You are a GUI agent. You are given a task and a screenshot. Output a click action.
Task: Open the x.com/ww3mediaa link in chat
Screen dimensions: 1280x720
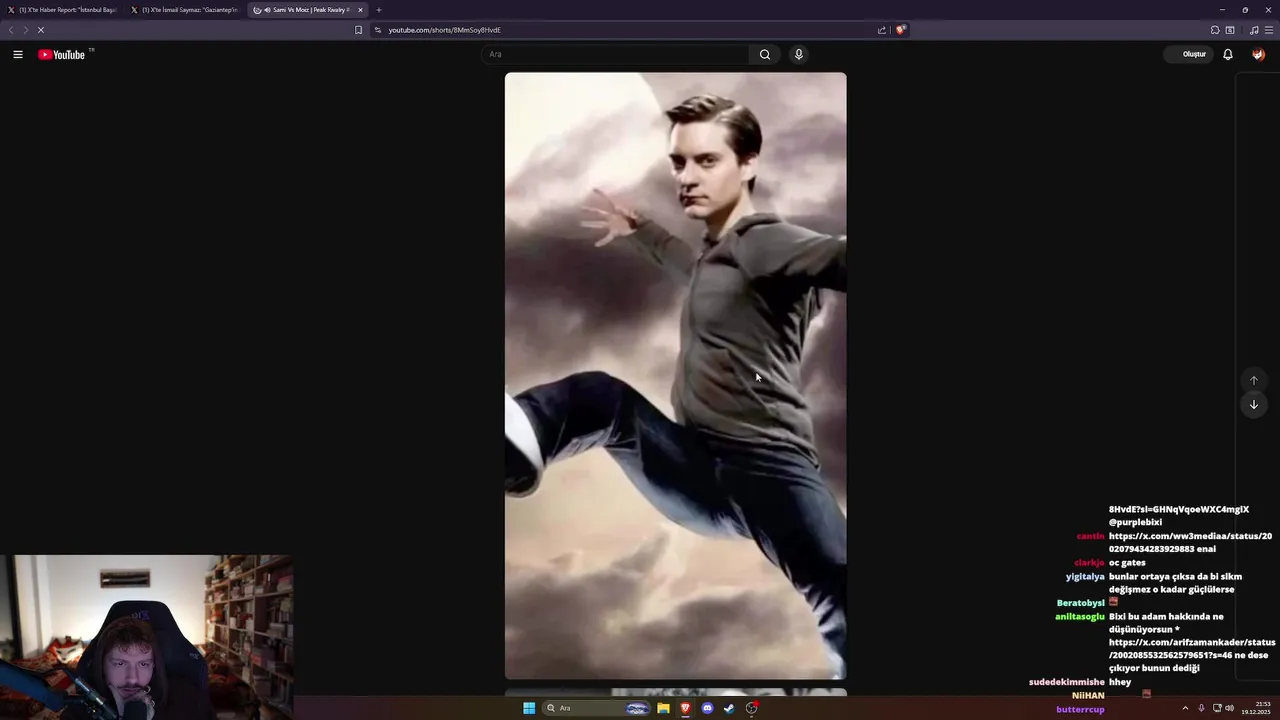point(1190,542)
